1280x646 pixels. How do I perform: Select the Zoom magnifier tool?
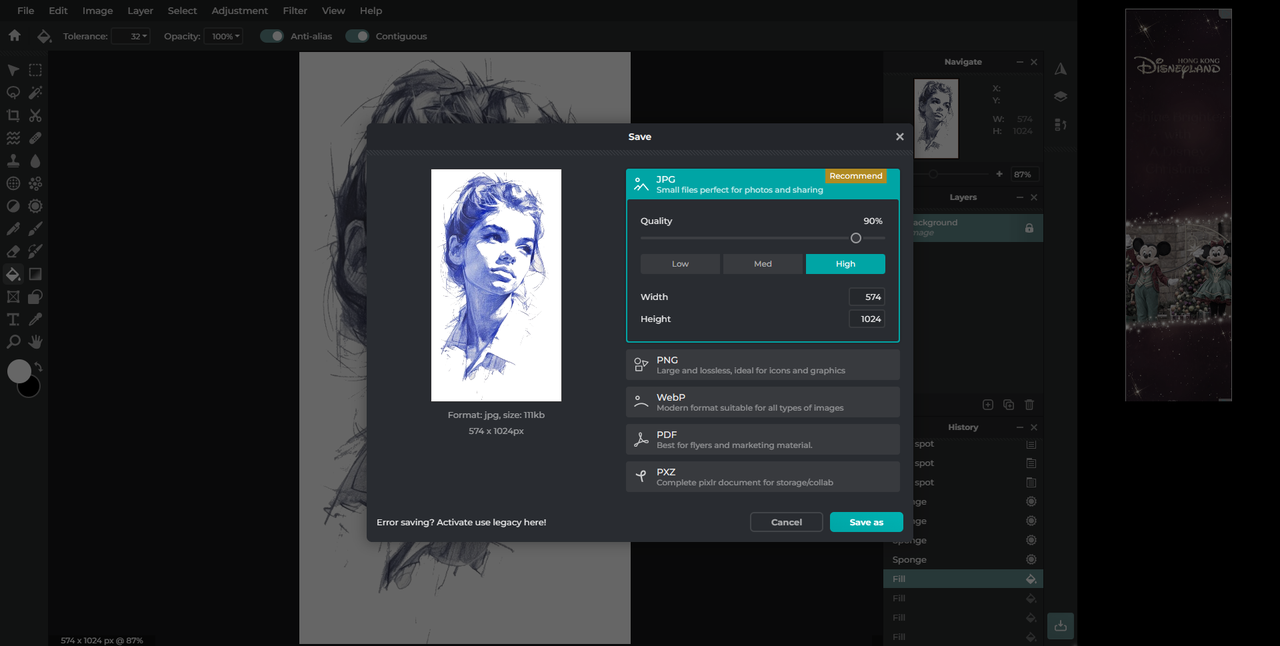click(x=13, y=342)
